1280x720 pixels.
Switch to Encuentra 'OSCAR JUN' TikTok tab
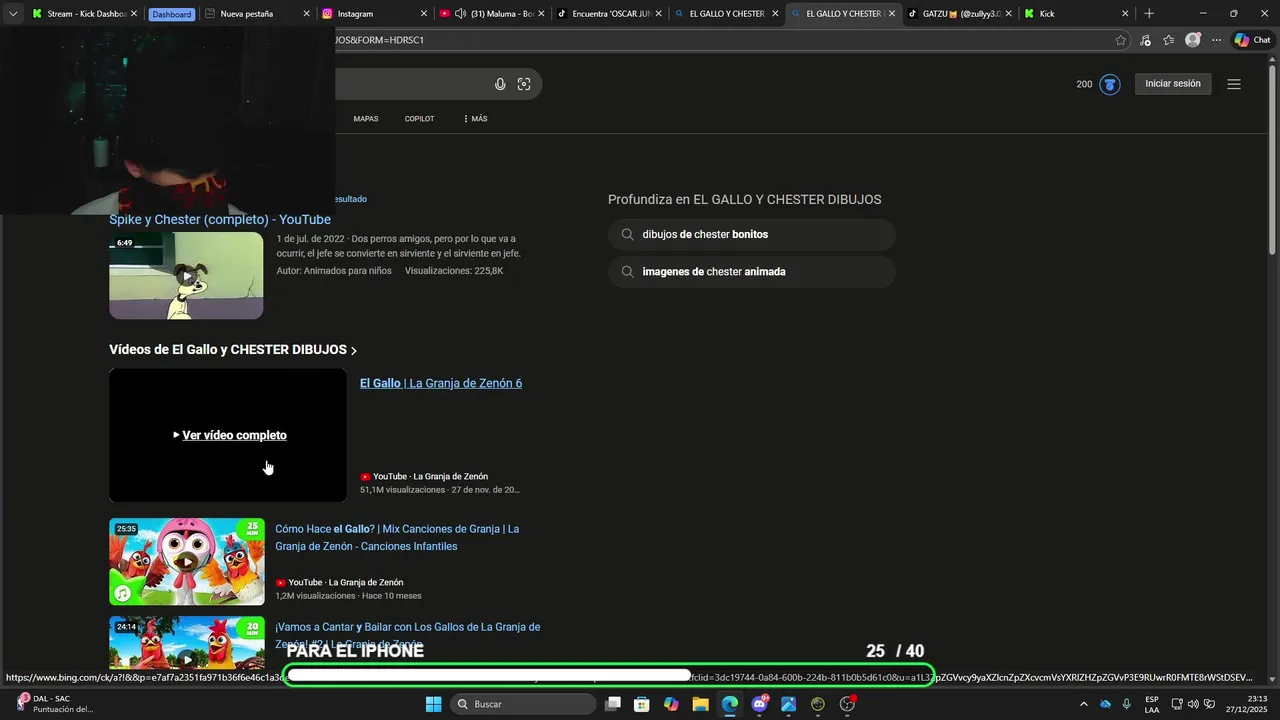click(608, 14)
